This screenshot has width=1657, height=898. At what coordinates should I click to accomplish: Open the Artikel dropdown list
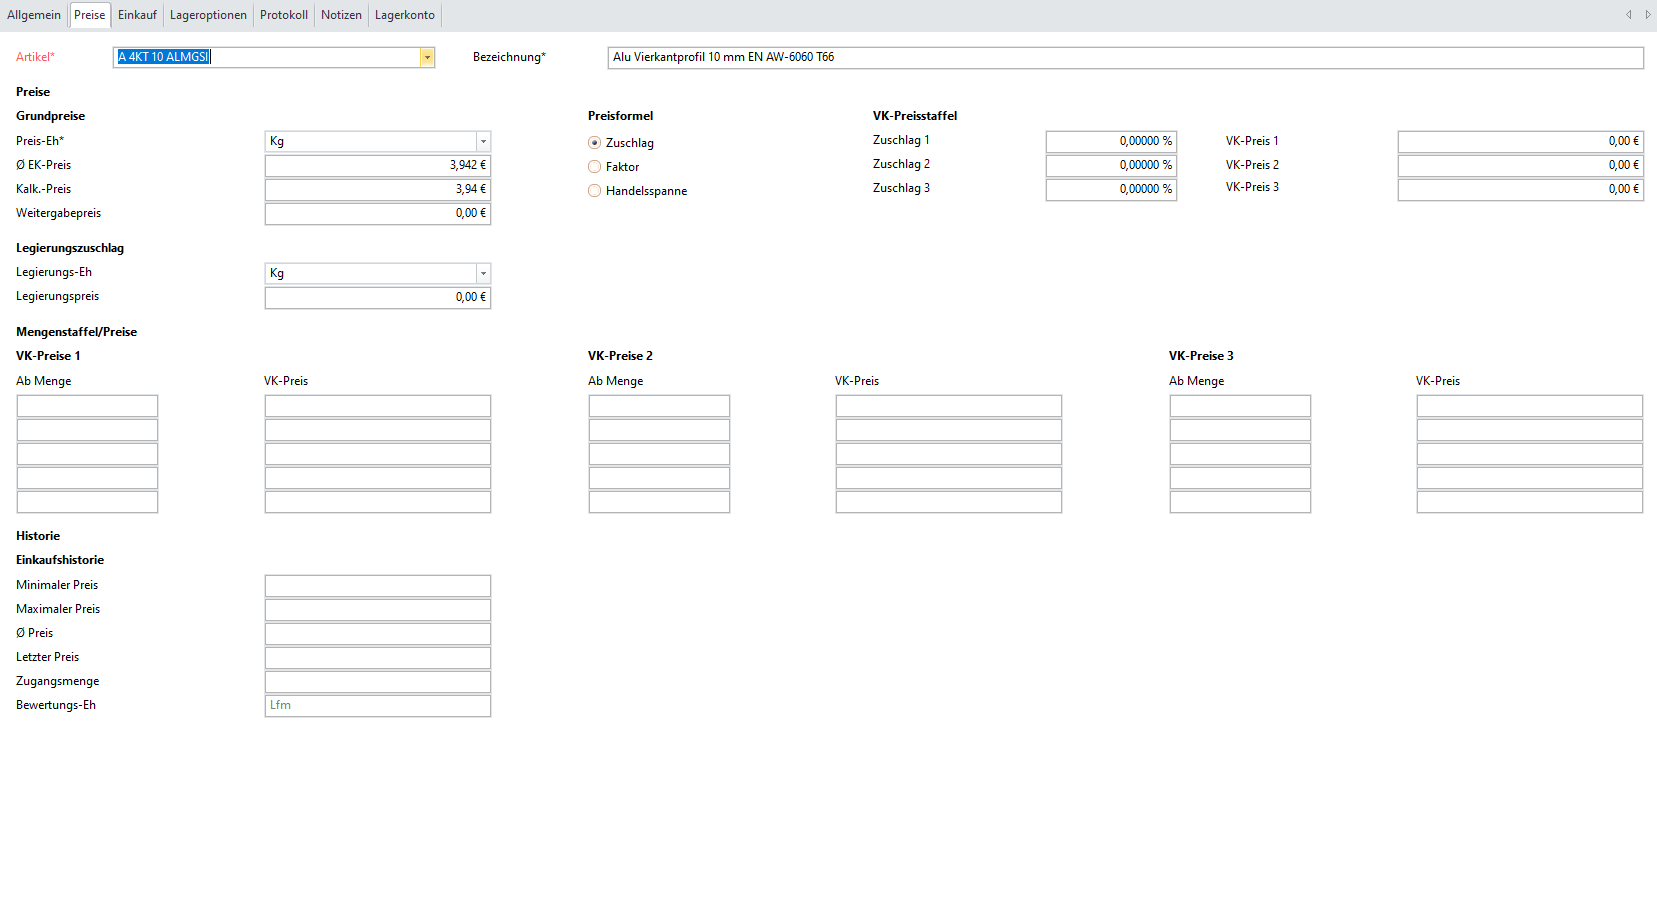pyautogui.click(x=427, y=57)
